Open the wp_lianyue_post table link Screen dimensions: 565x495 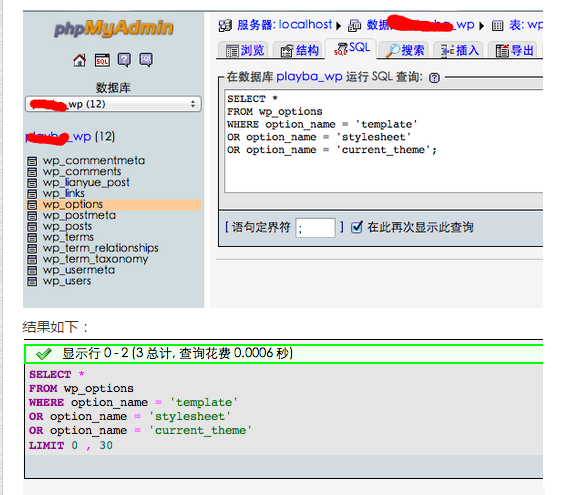(x=86, y=183)
